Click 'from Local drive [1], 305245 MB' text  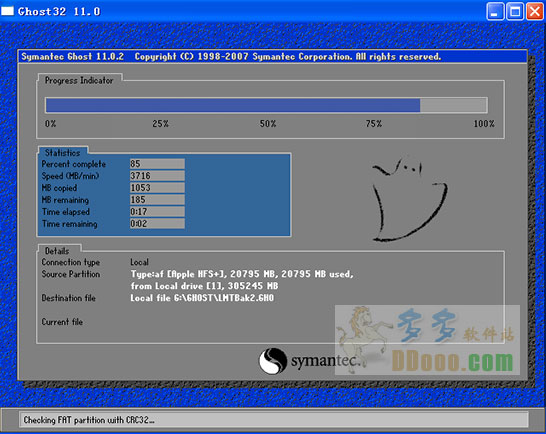[x=204, y=286]
